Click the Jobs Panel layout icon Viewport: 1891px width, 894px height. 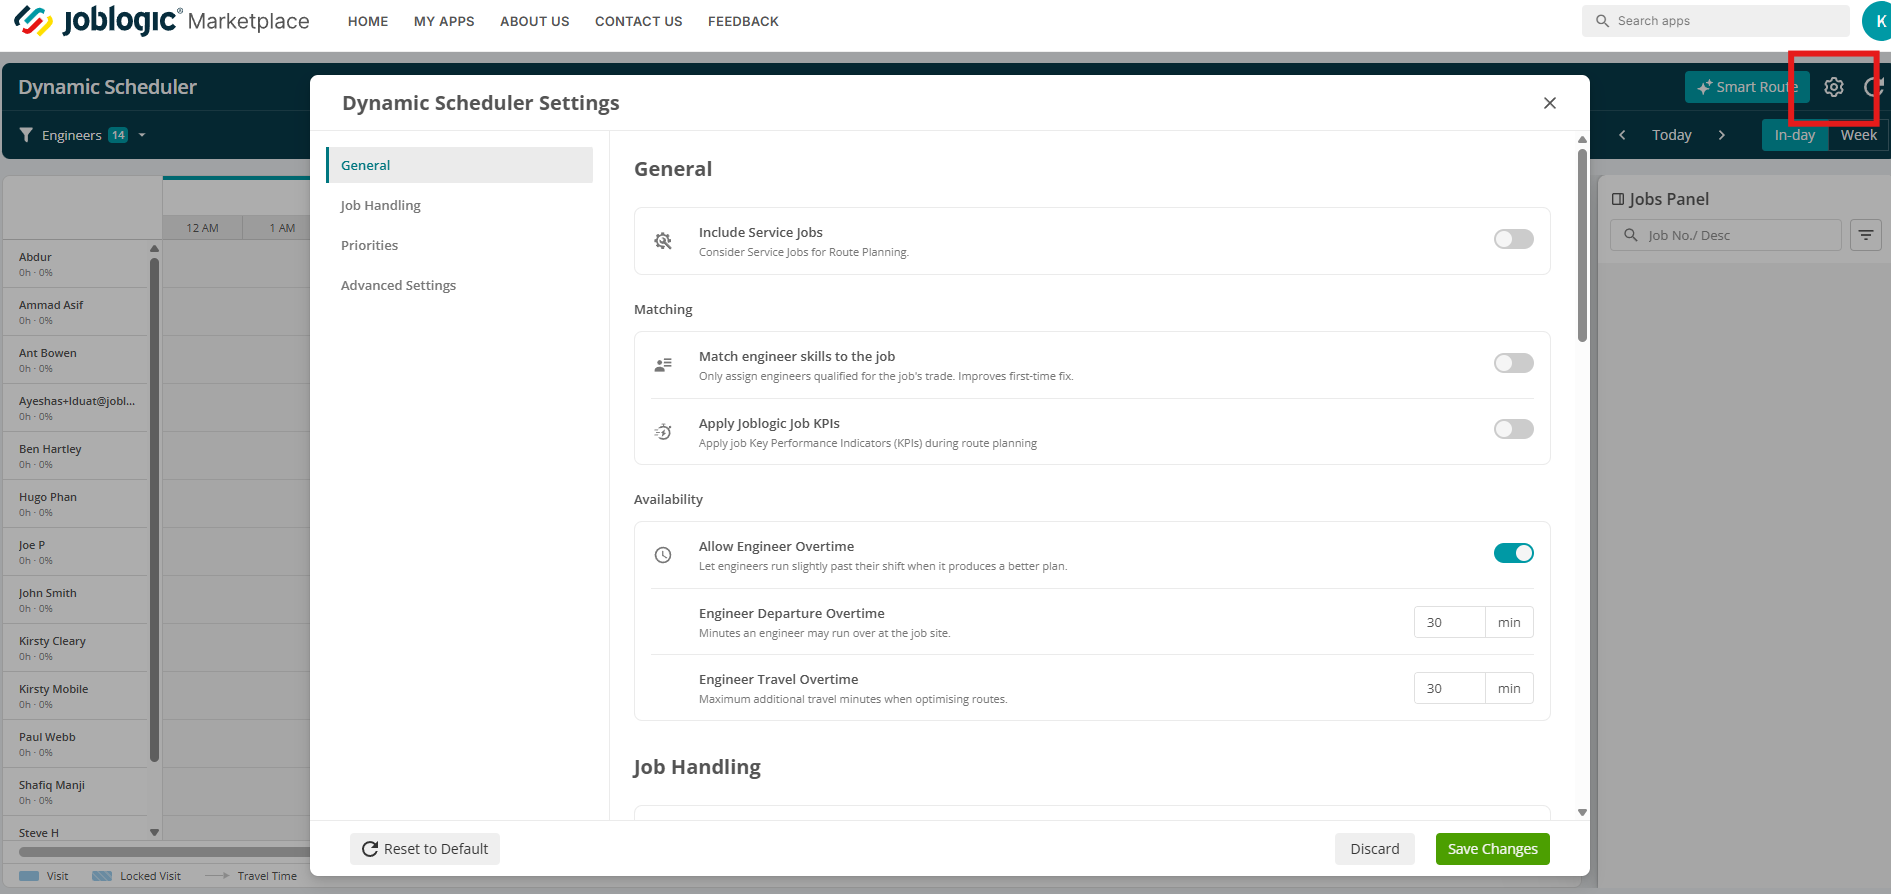1618,199
